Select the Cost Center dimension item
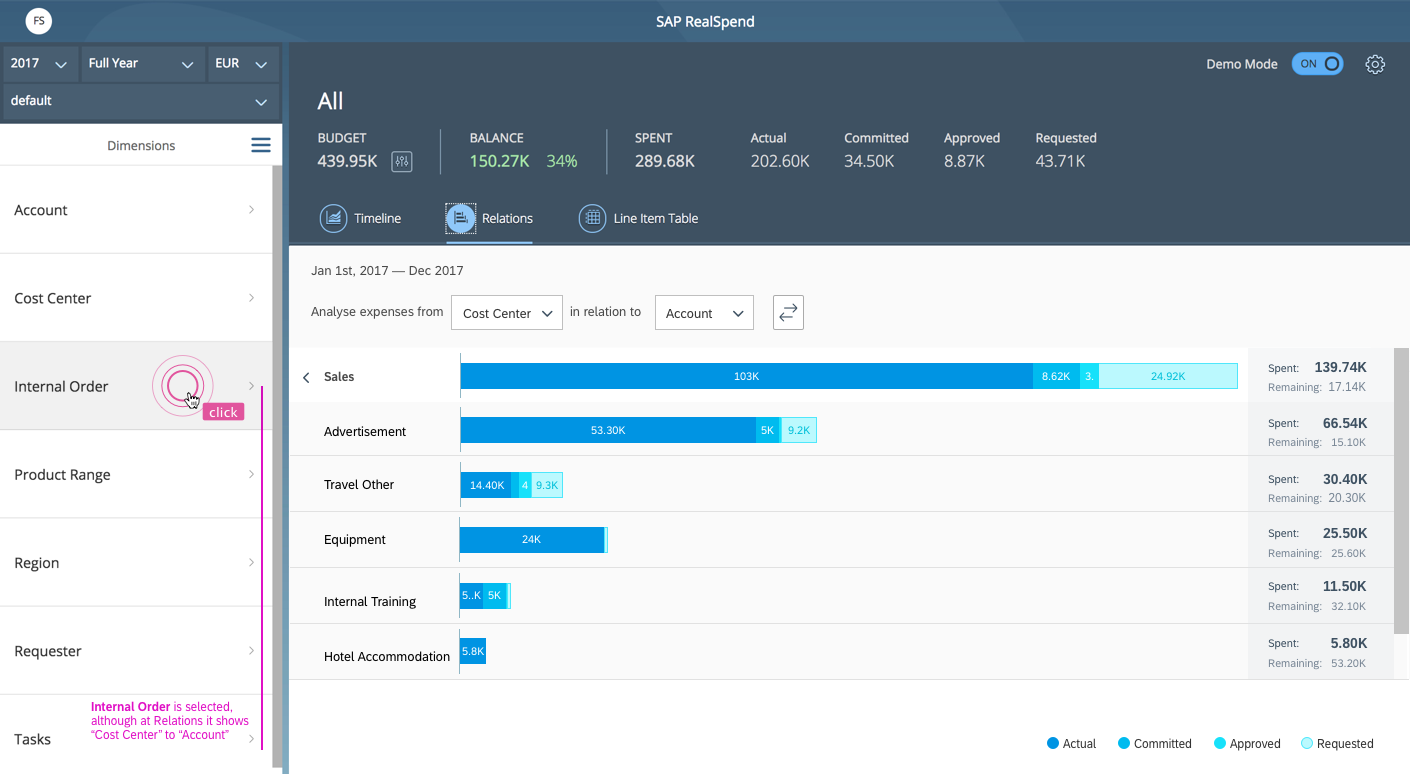1410x774 pixels. click(135, 298)
